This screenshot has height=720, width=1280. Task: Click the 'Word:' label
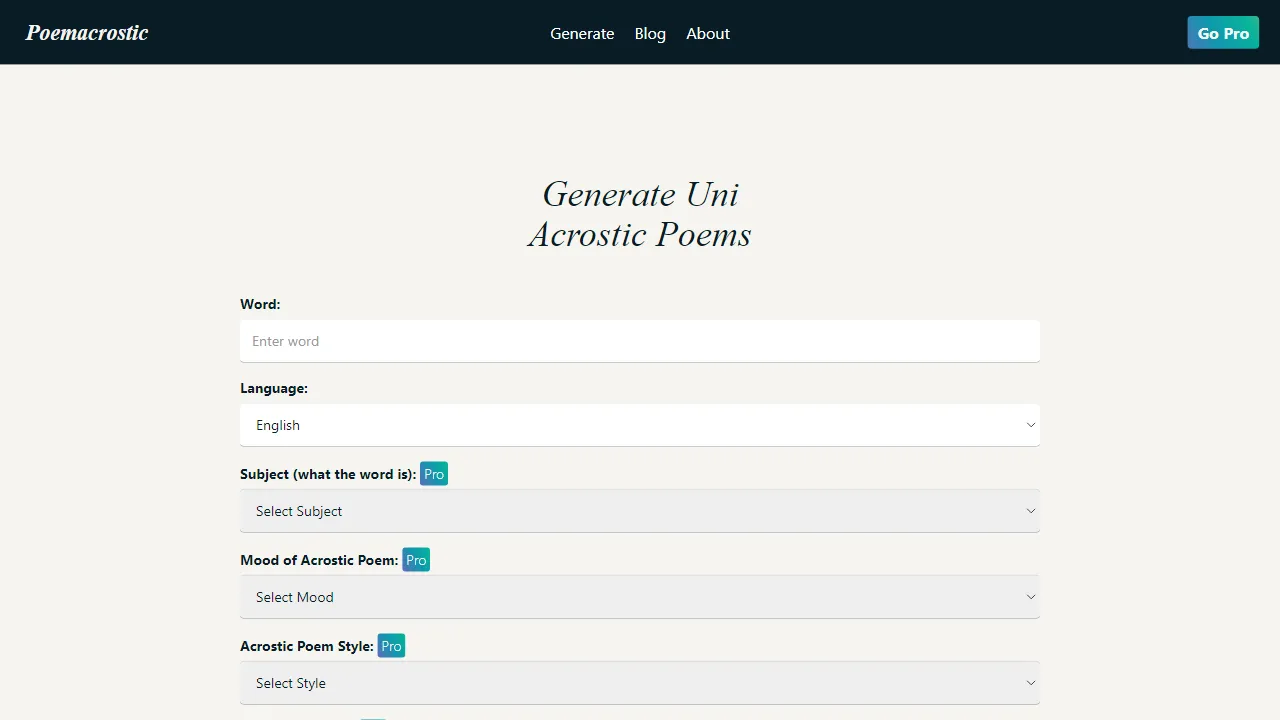(x=260, y=304)
